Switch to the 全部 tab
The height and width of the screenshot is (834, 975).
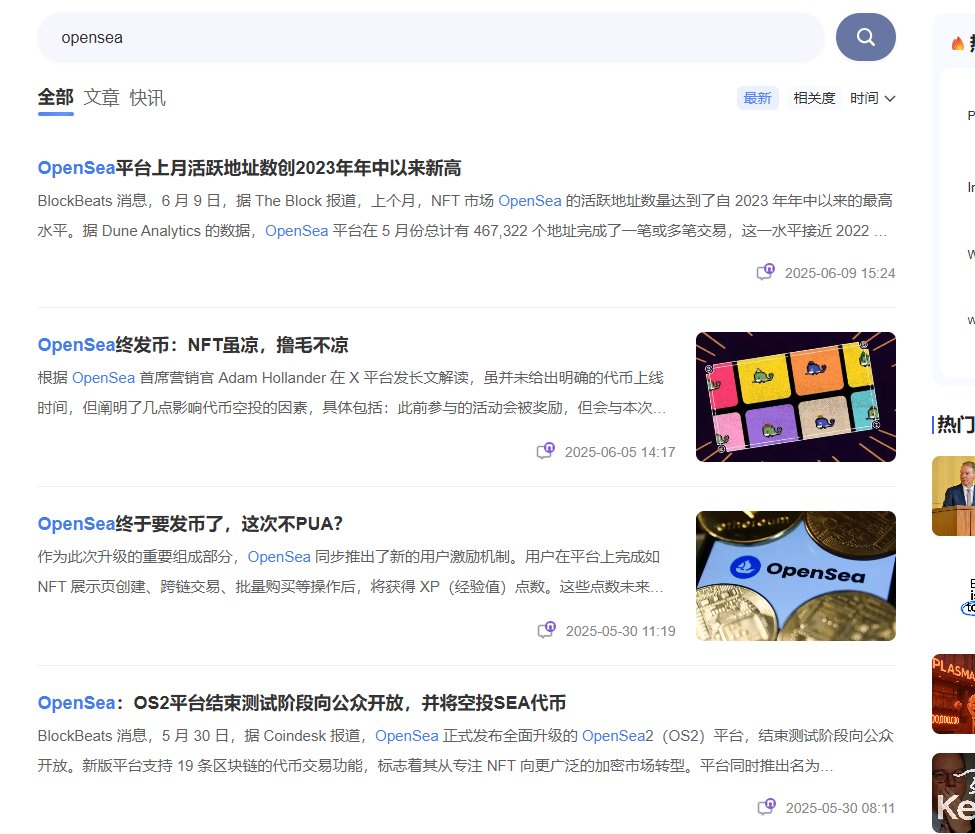tap(55, 98)
